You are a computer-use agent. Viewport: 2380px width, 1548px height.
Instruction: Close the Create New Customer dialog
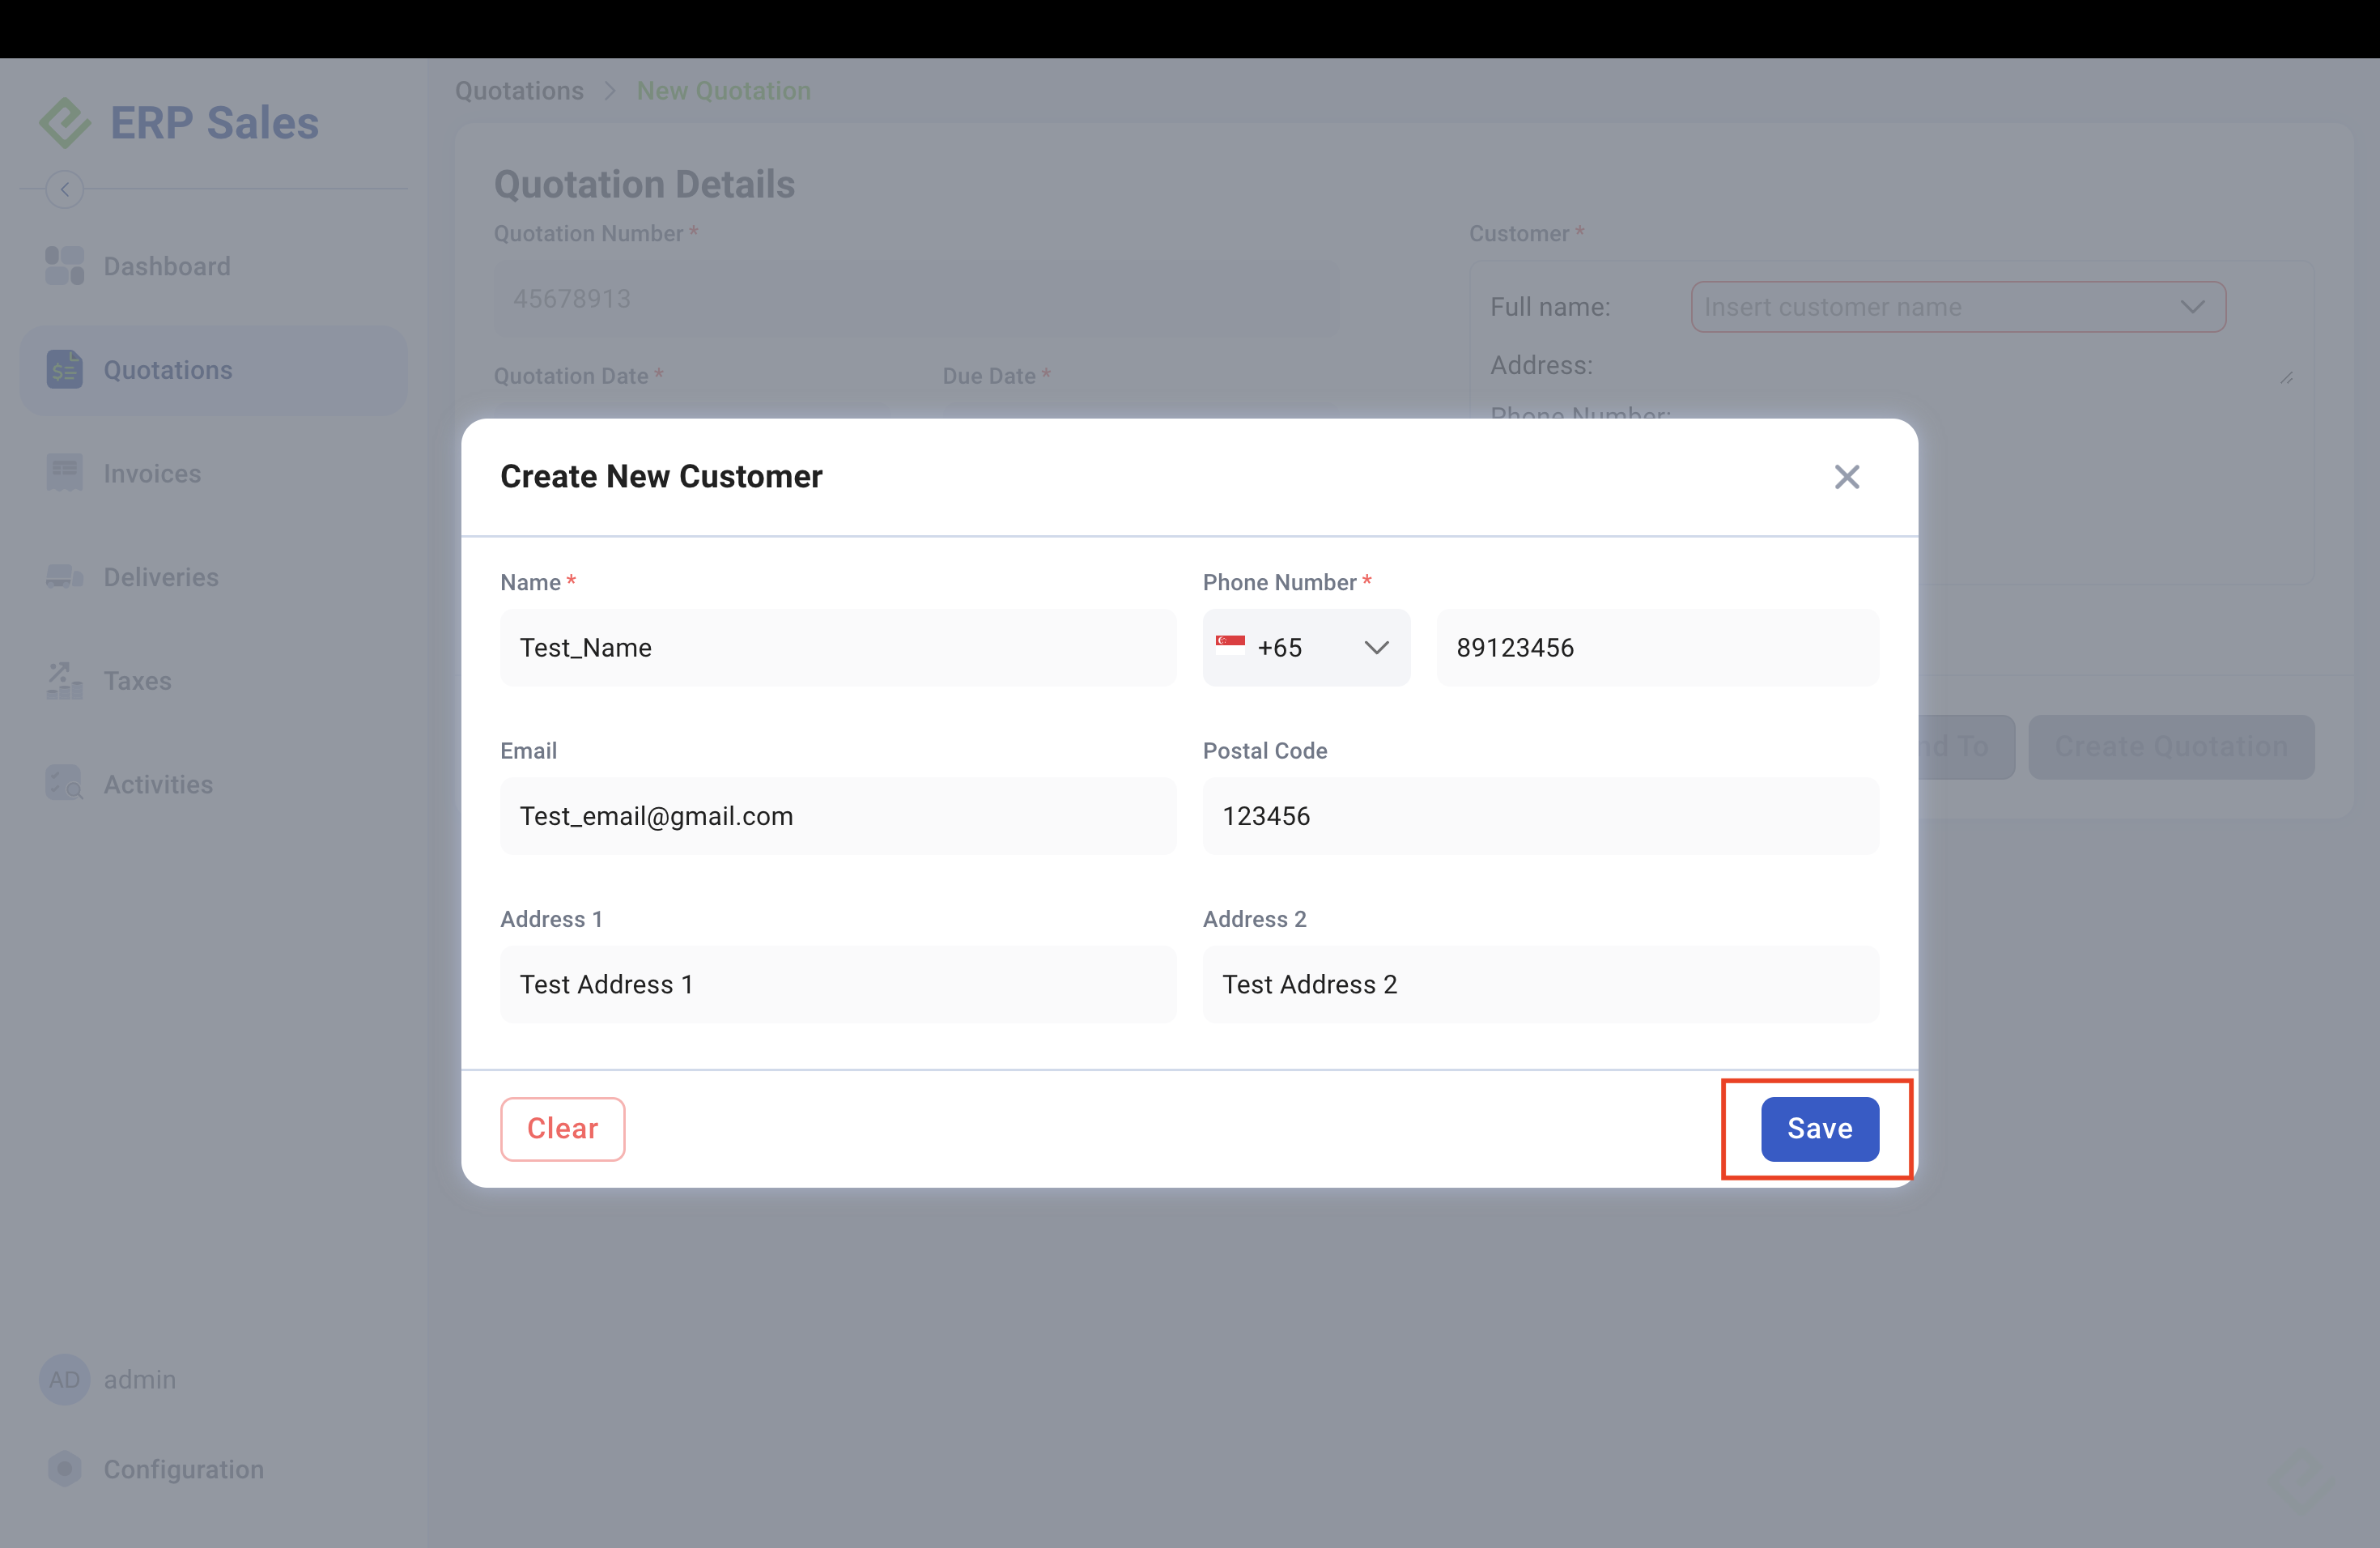tap(1846, 477)
